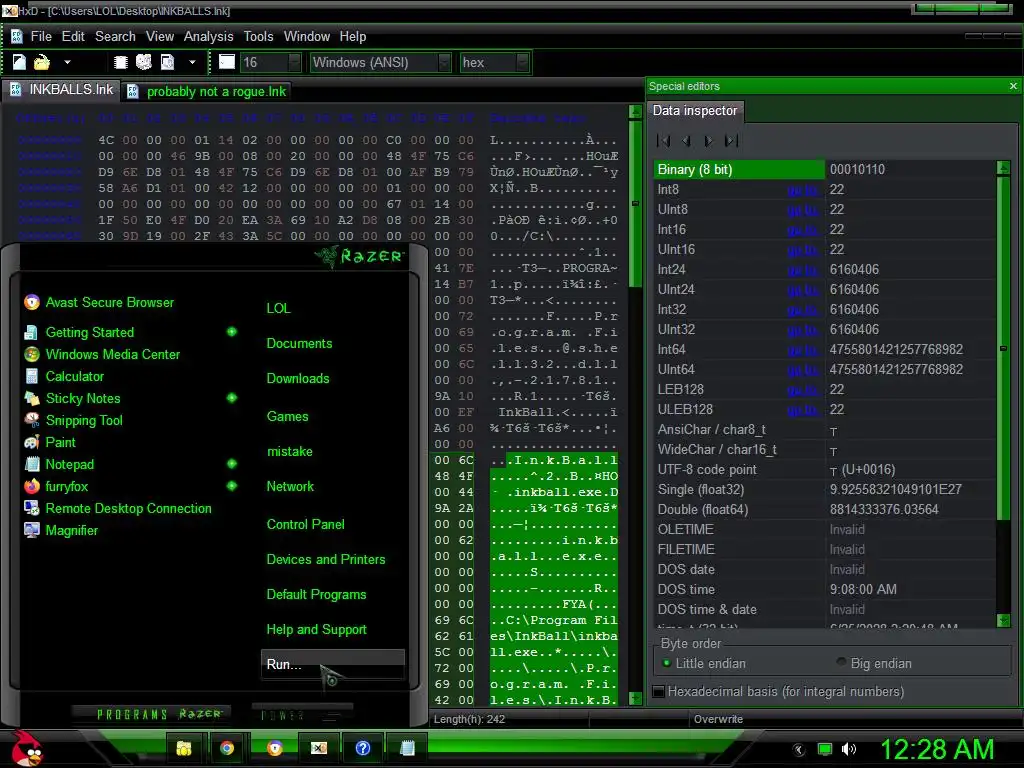Click the Open RAM memory chip icon
This screenshot has width=1024, height=768.
[121, 62]
